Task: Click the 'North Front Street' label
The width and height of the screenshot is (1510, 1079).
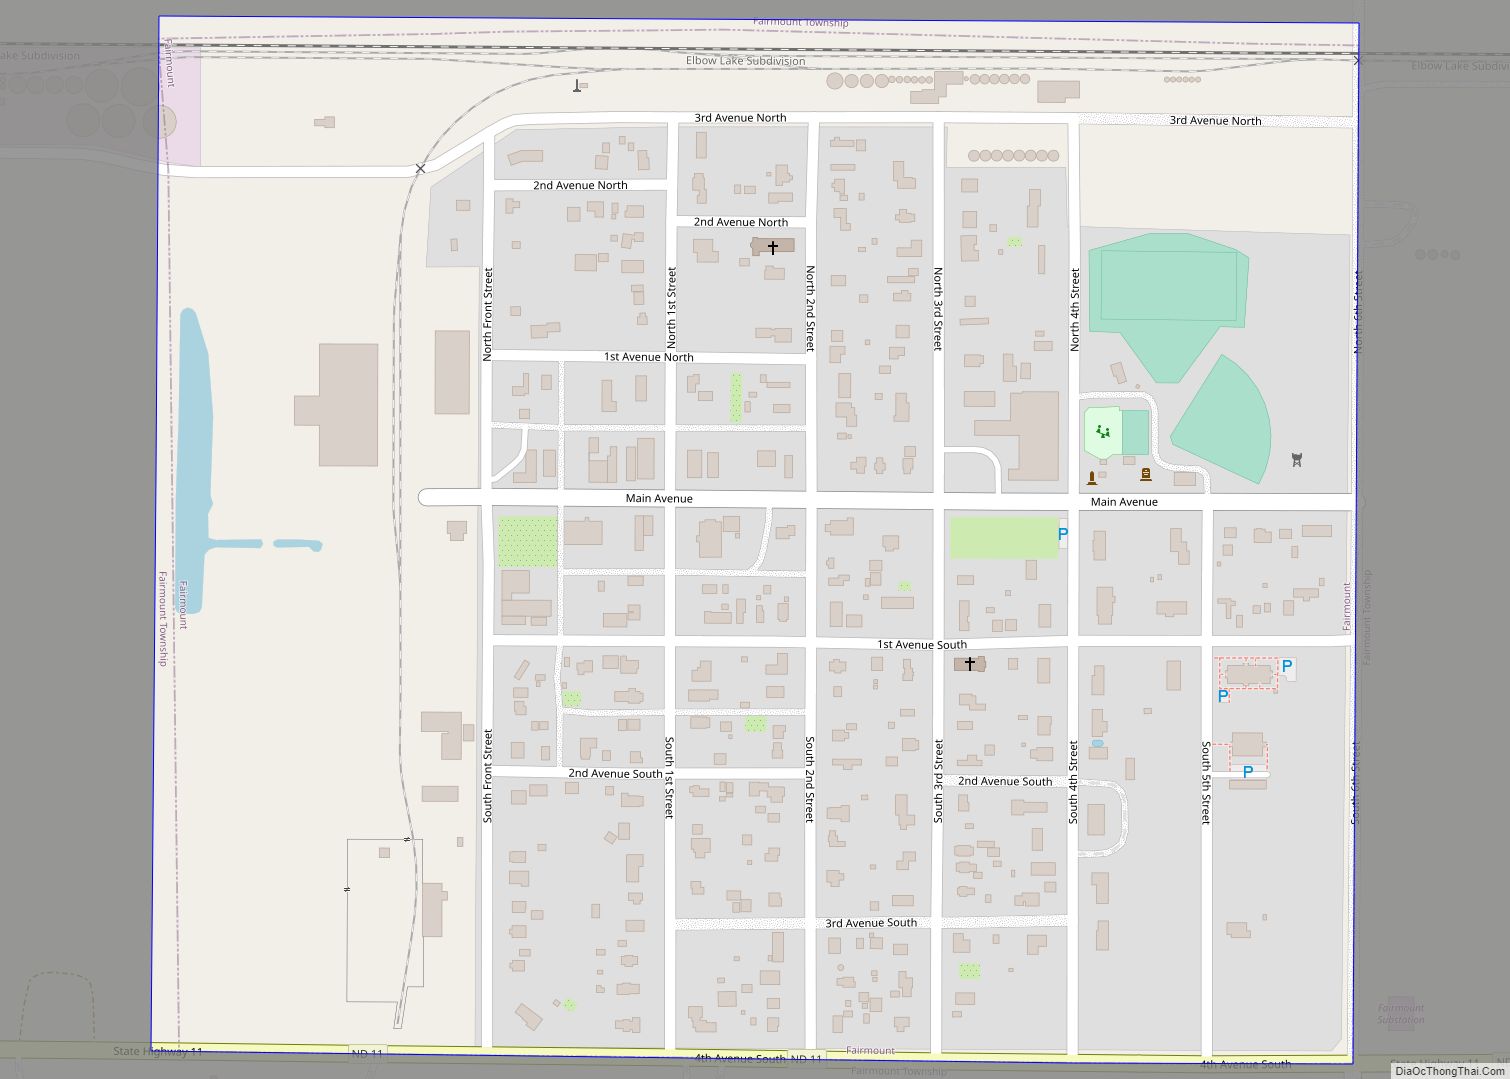Action: click(x=488, y=314)
